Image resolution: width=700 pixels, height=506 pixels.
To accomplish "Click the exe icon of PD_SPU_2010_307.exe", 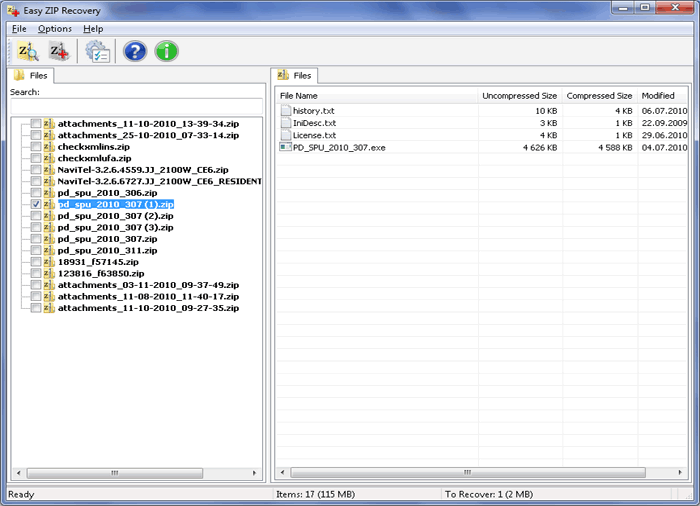I will pyautogui.click(x=285, y=147).
